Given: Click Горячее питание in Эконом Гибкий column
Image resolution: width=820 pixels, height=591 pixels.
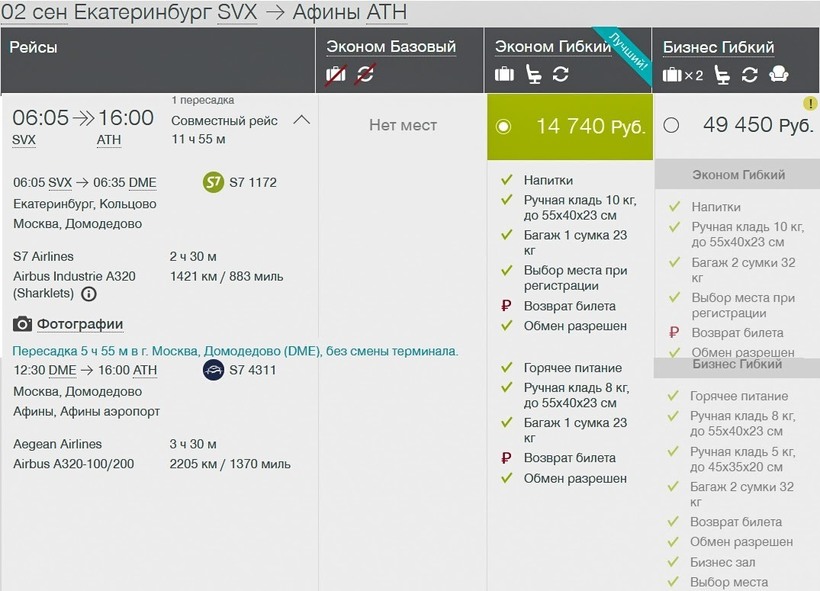Looking at the screenshot, I should click(x=573, y=368).
